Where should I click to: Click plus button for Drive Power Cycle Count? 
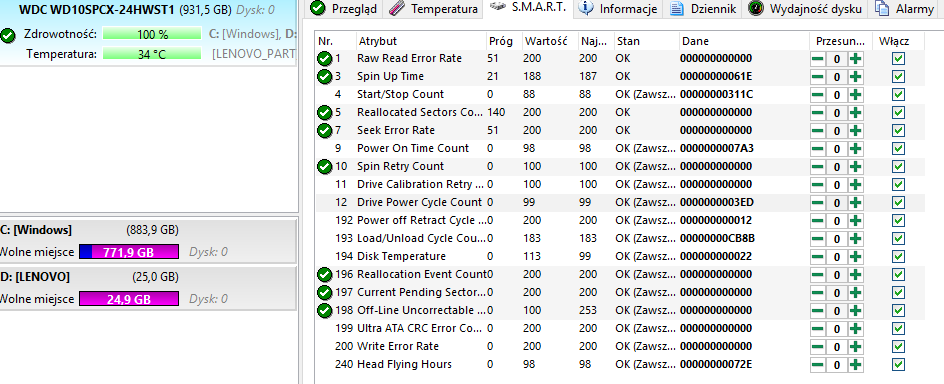tap(856, 203)
